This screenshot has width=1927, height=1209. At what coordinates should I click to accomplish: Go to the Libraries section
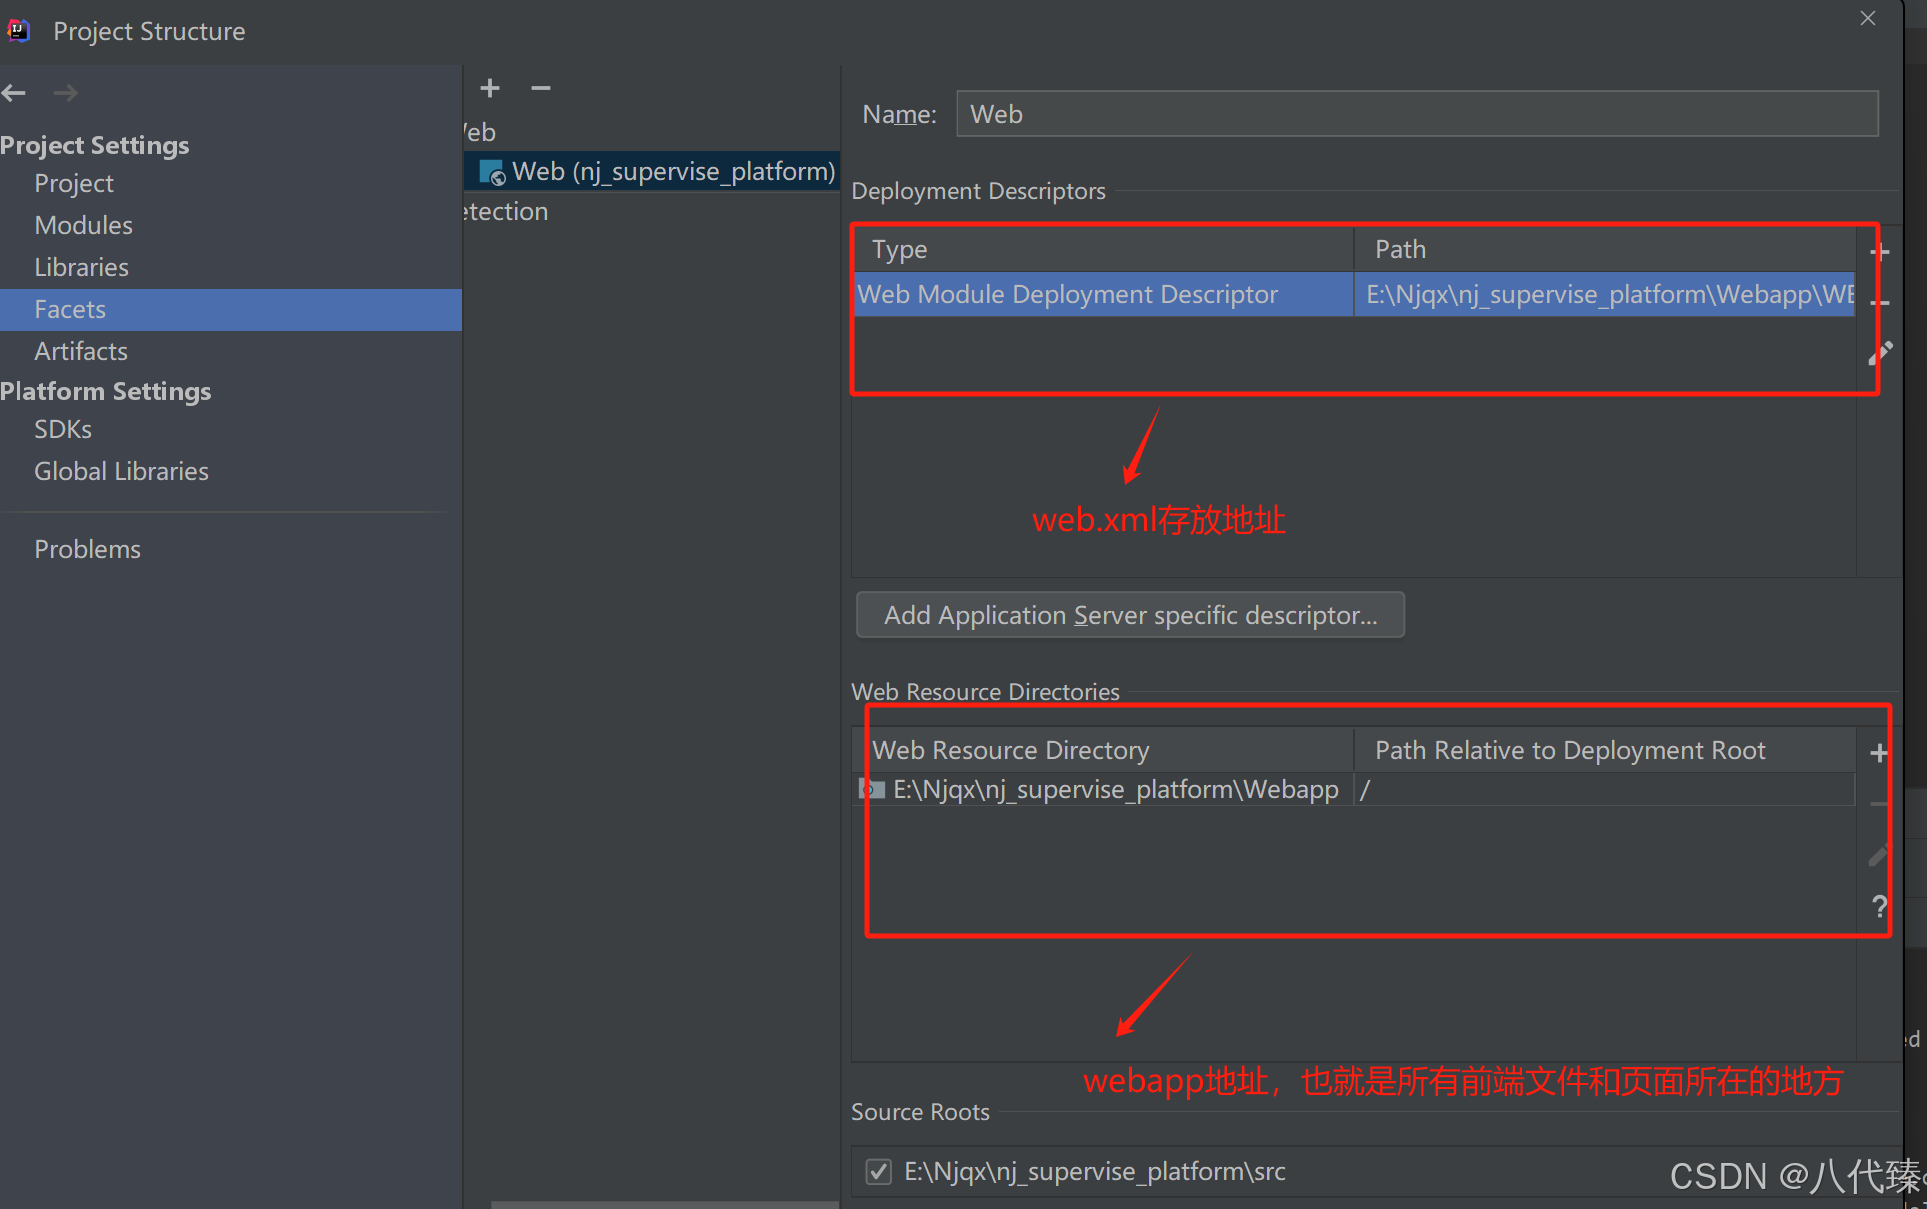point(82,267)
